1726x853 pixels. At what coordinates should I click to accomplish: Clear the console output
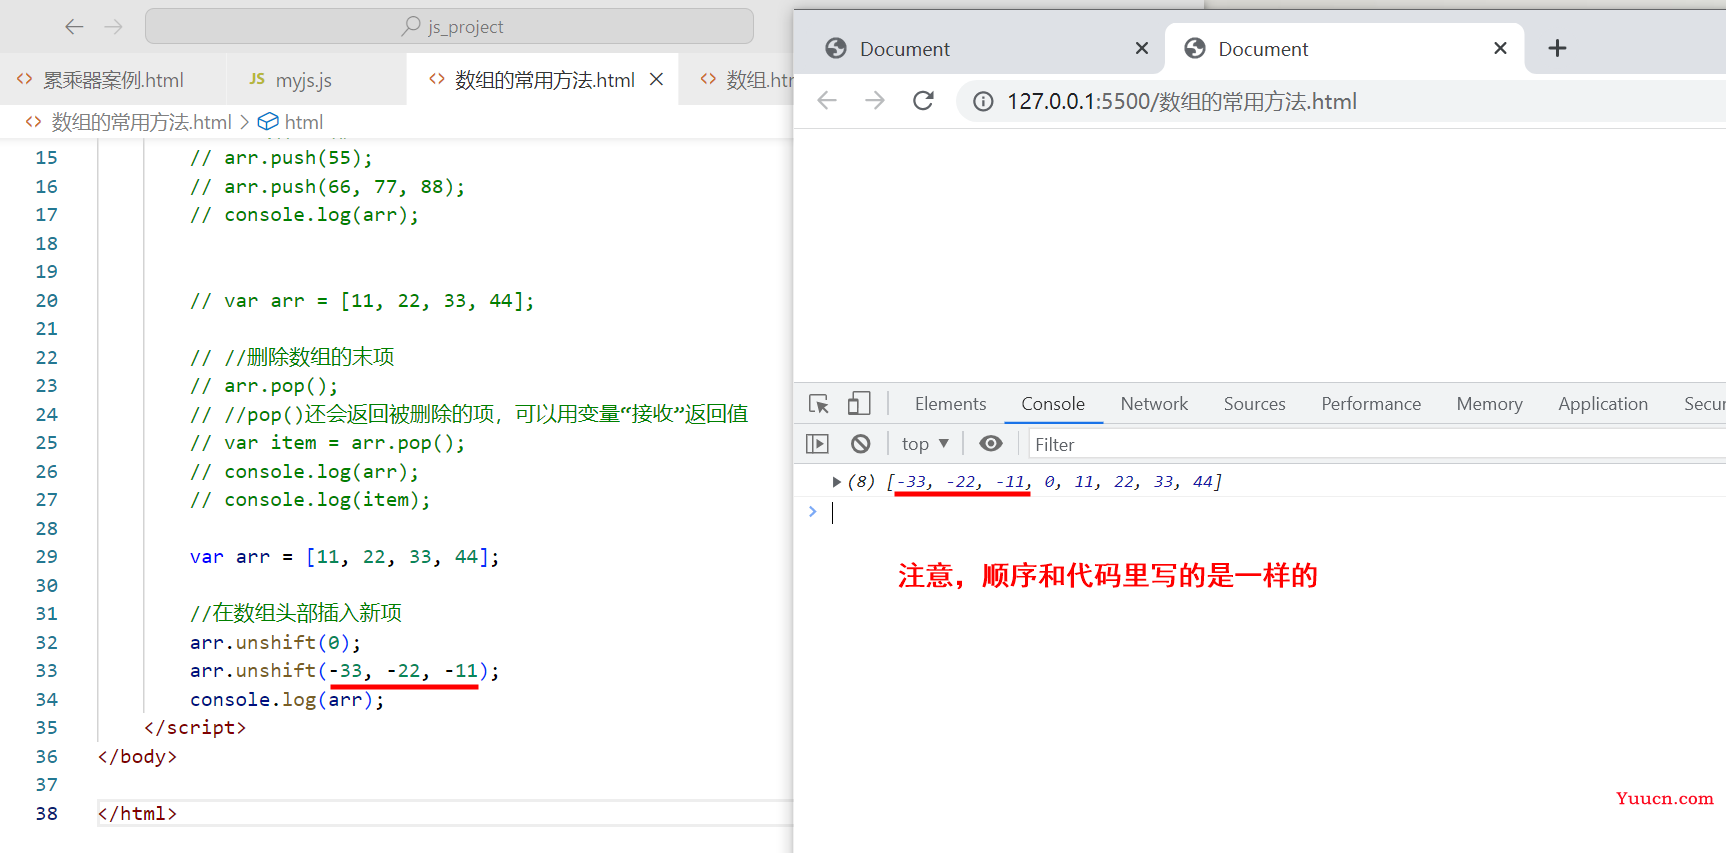(x=860, y=443)
